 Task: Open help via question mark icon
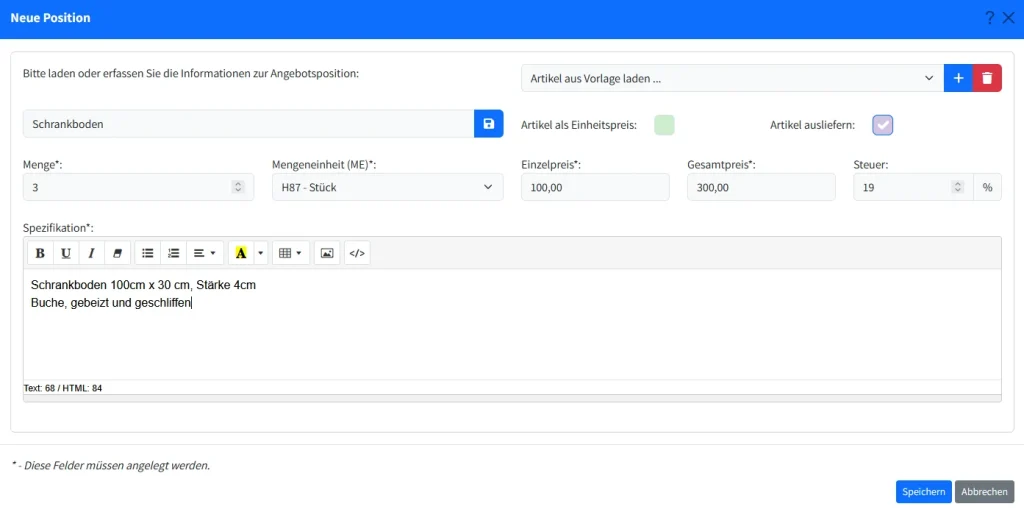pos(990,18)
